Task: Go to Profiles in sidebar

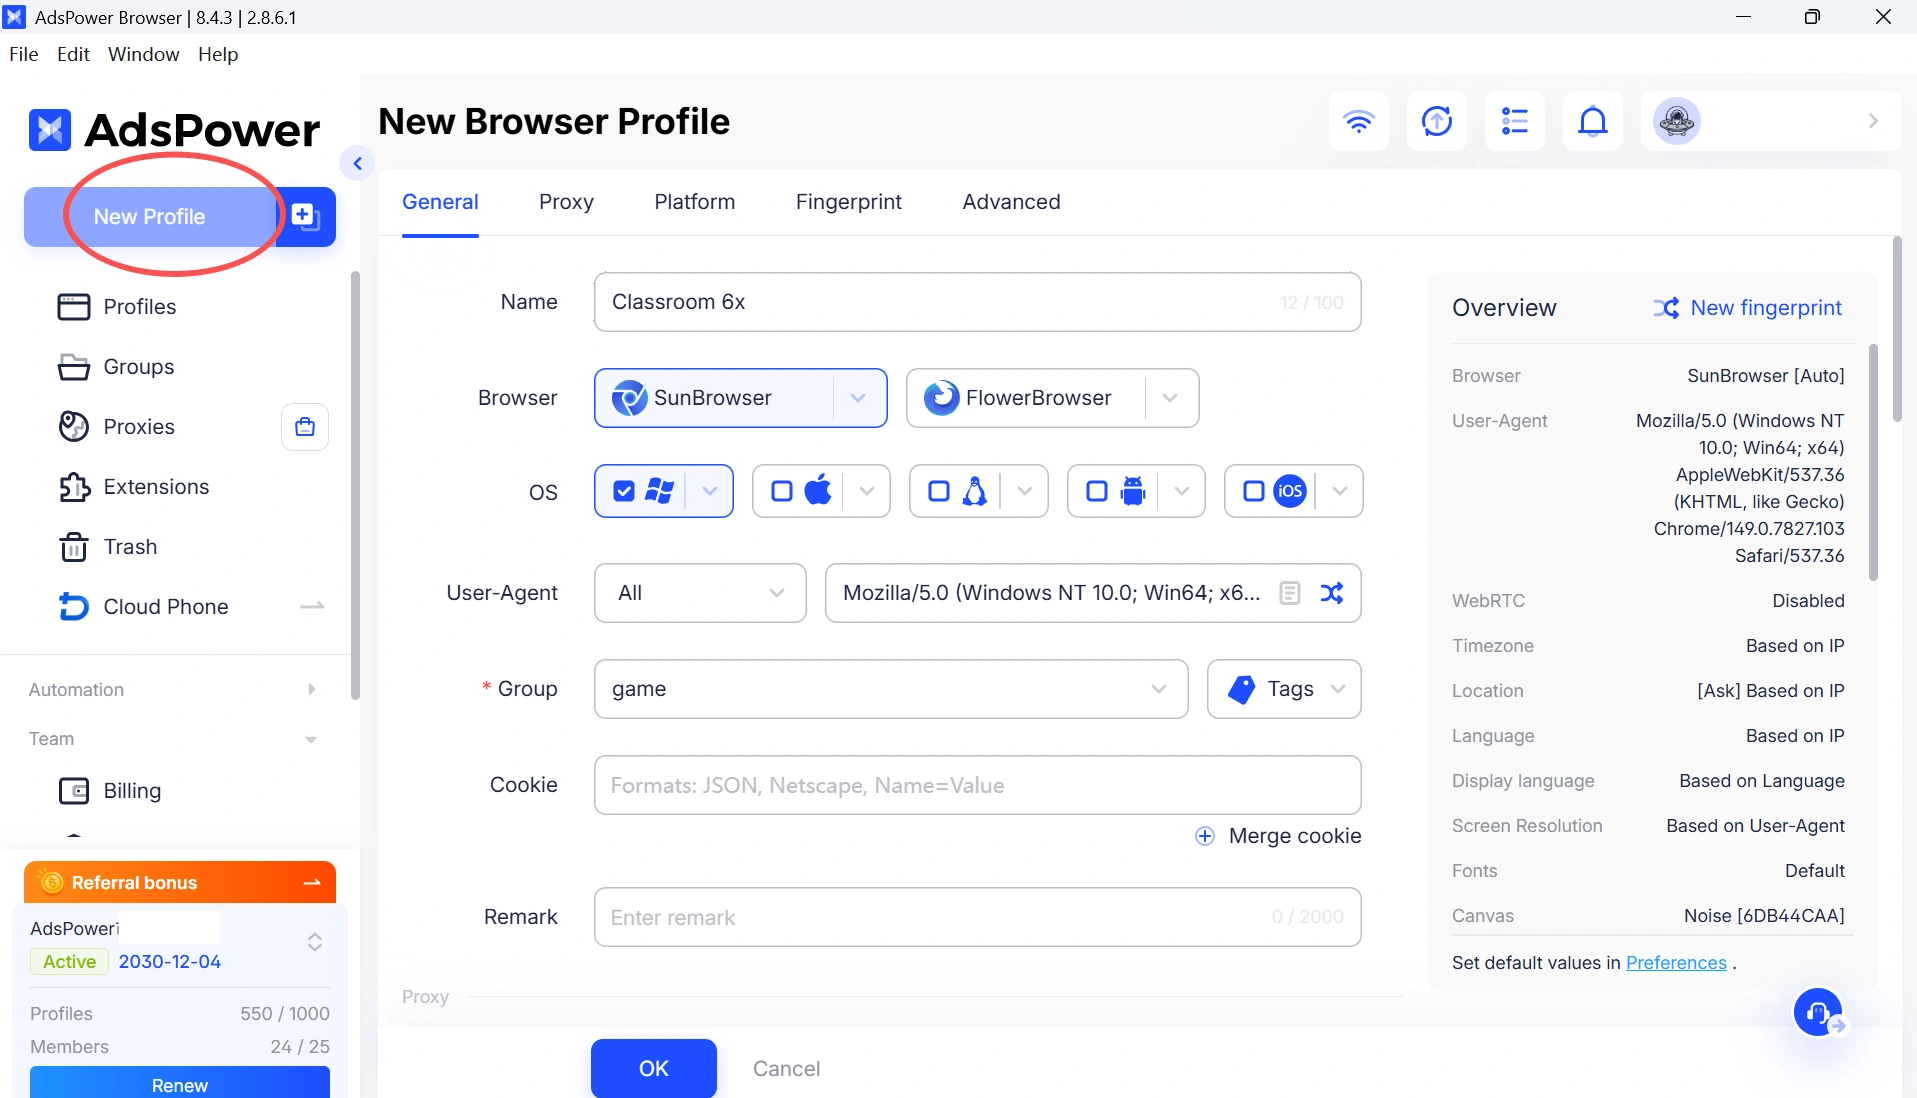Action: (139, 307)
